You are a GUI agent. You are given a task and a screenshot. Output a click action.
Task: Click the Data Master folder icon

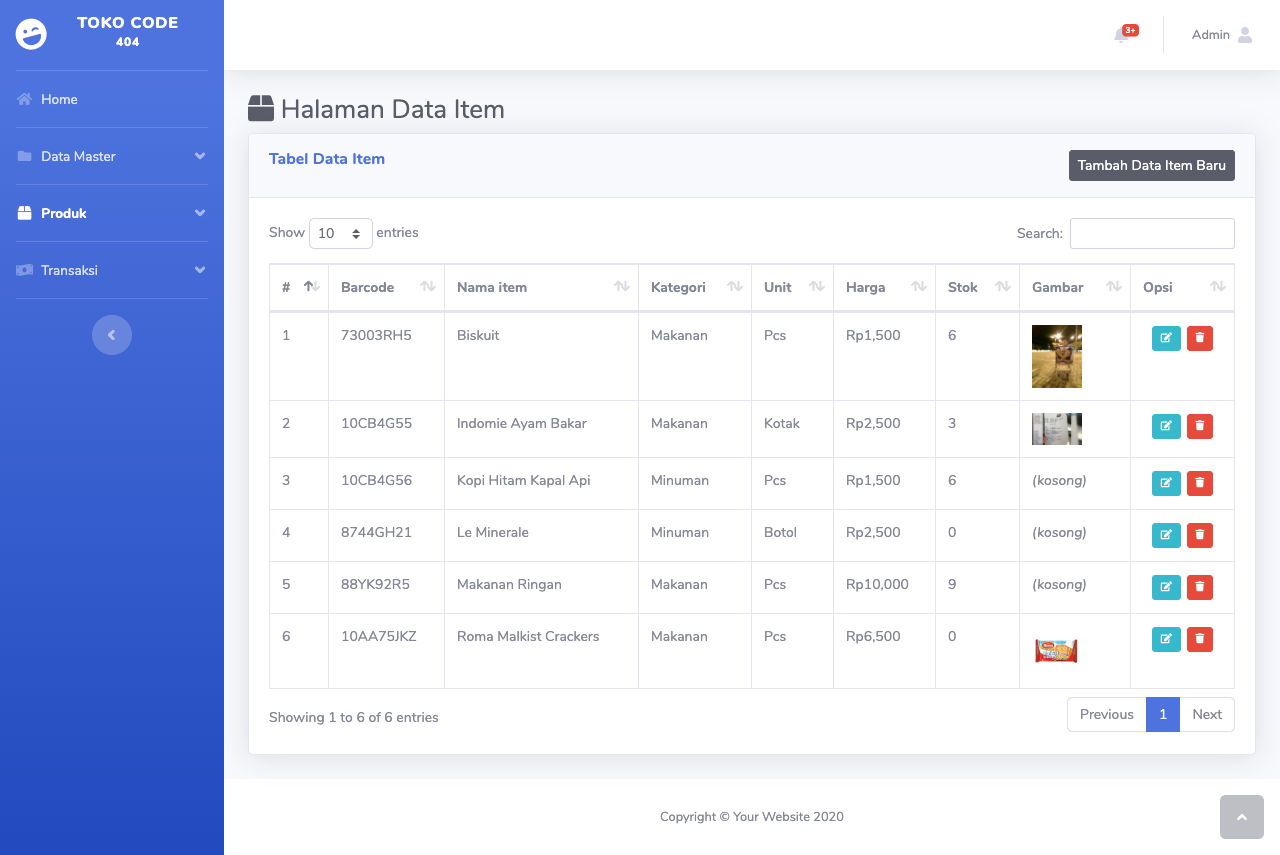(25, 156)
